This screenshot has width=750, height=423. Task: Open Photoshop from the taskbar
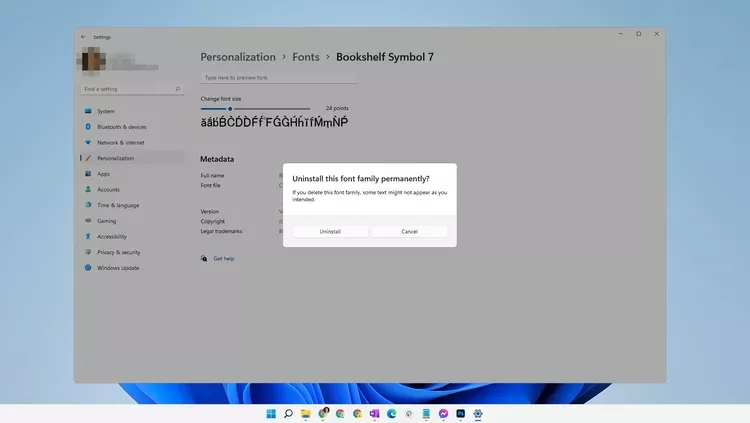[461, 414]
